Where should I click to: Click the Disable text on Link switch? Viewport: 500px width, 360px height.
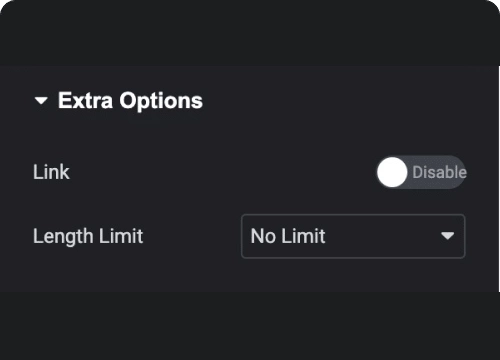point(439,172)
